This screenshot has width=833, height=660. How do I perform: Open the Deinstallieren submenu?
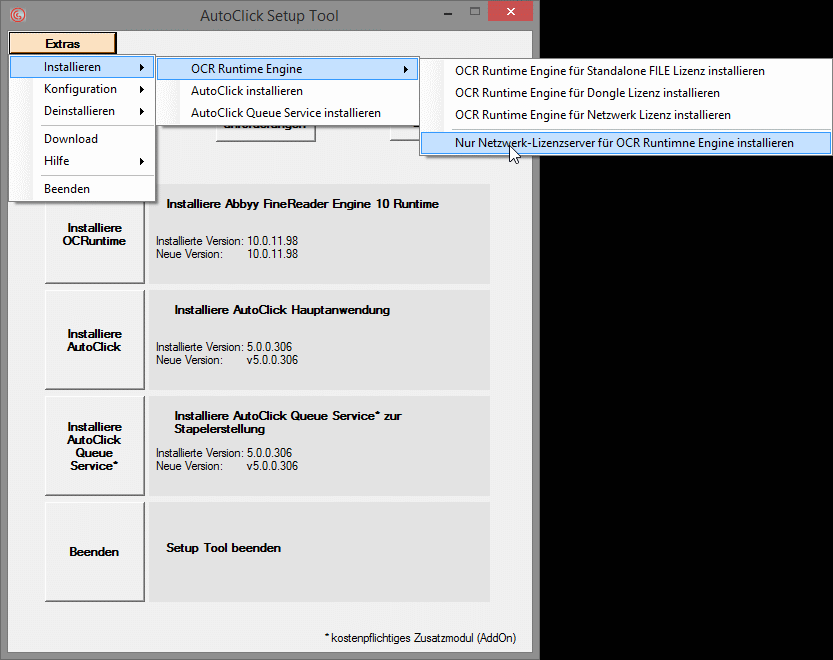(82, 111)
